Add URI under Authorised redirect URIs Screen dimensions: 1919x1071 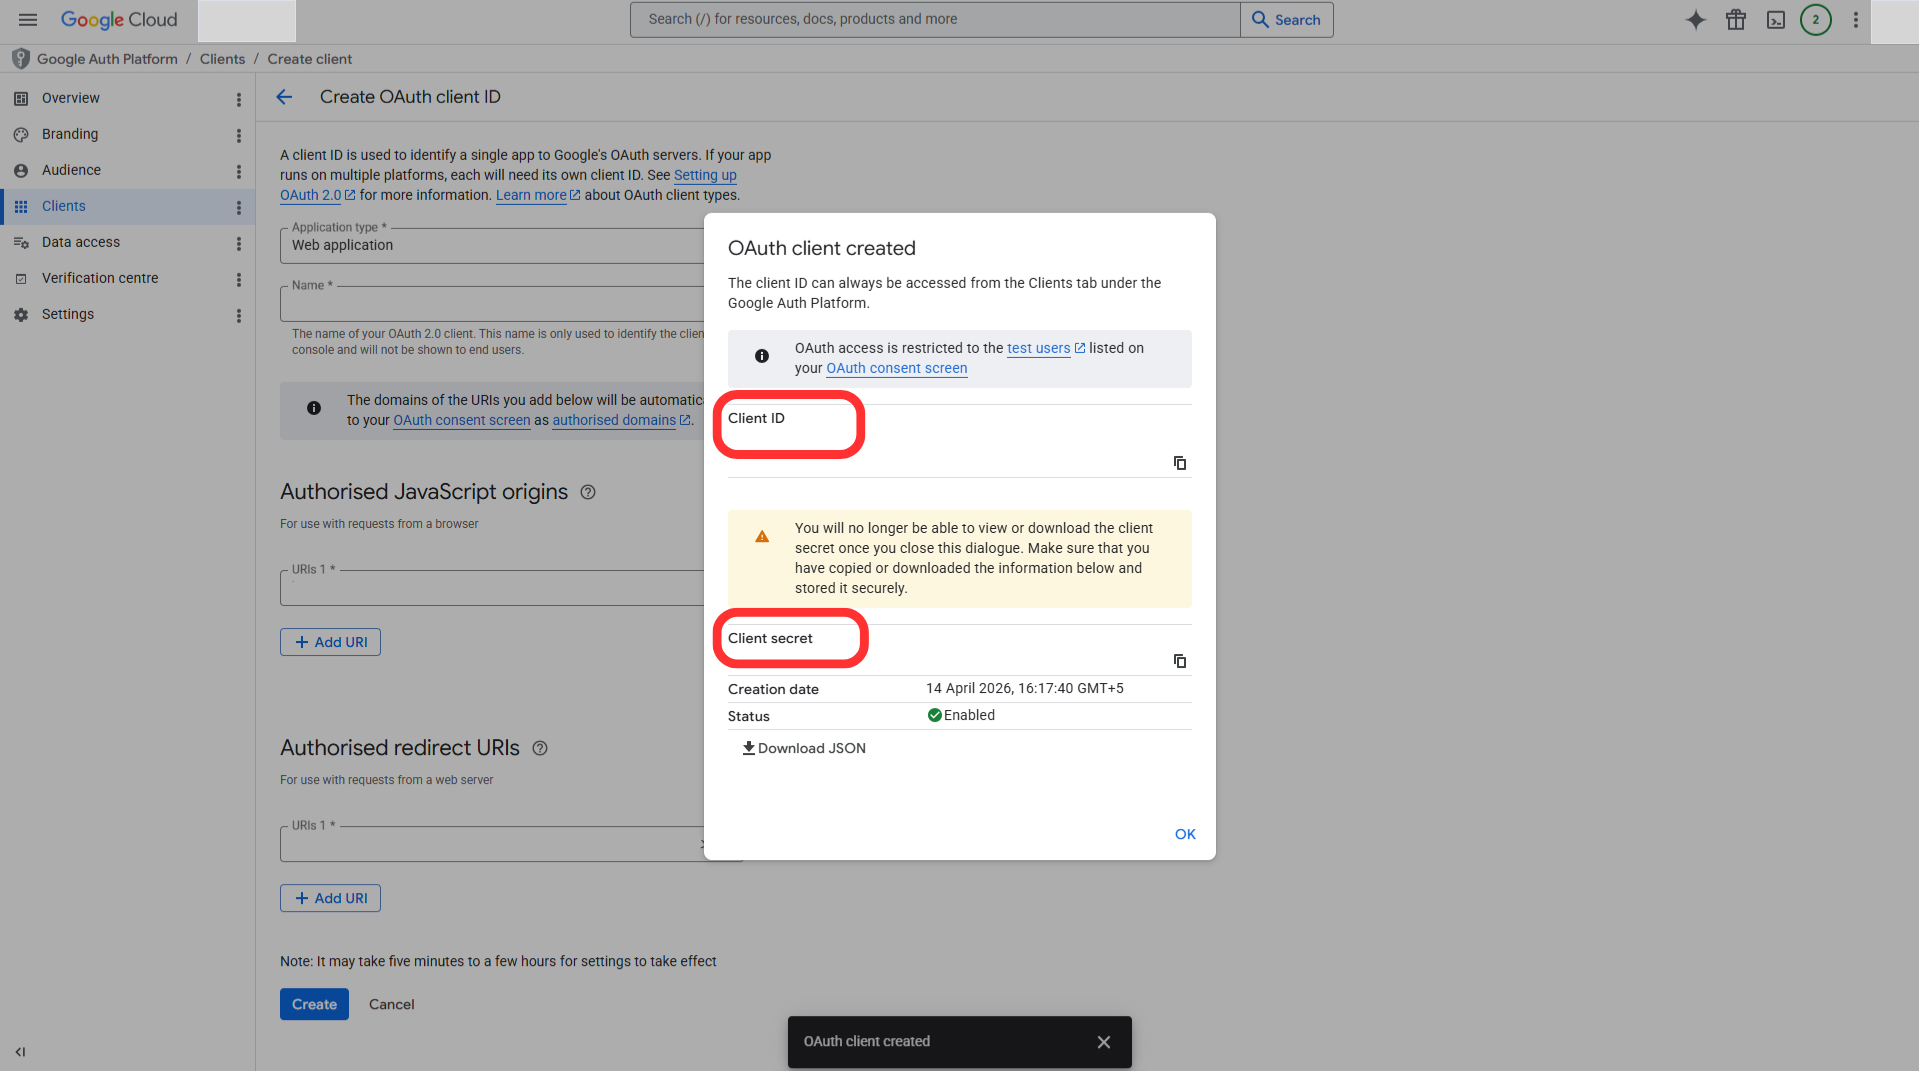[x=330, y=898]
